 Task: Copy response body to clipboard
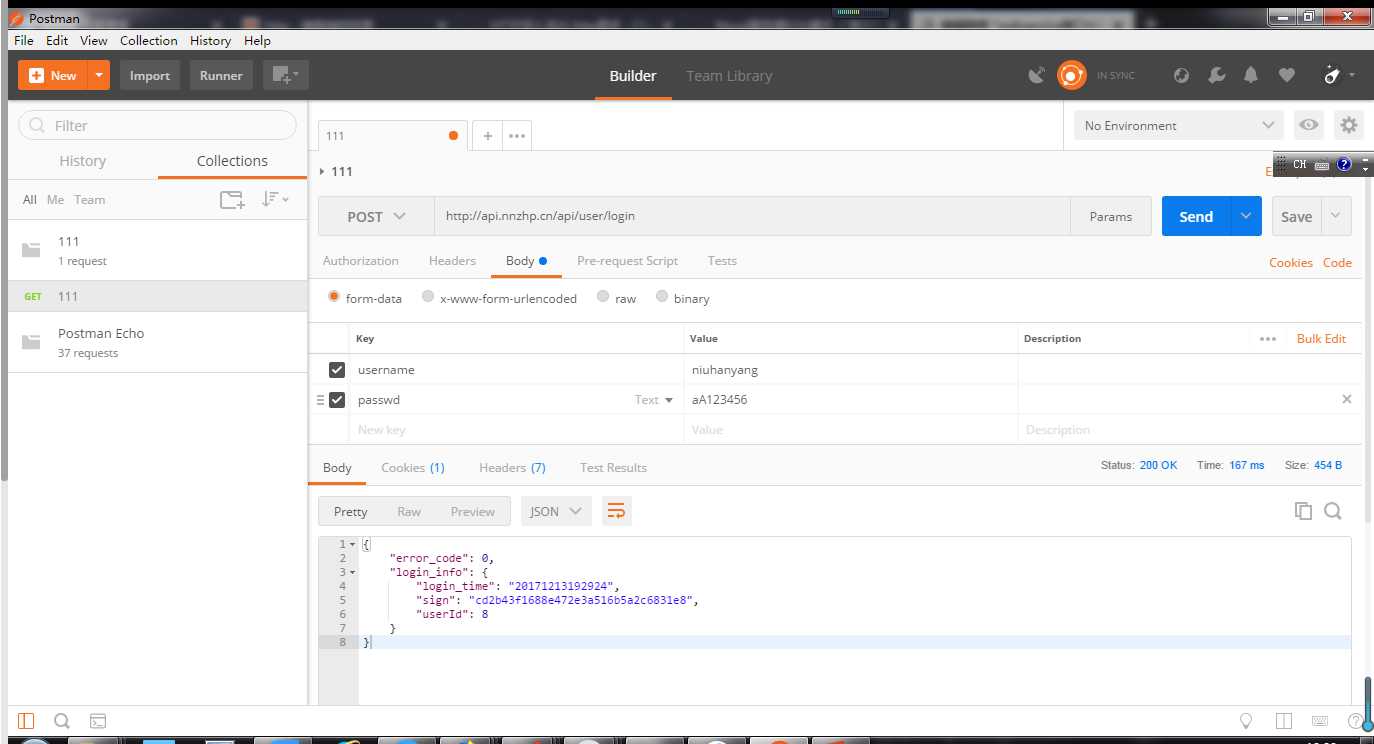(x=1303, y=511)
